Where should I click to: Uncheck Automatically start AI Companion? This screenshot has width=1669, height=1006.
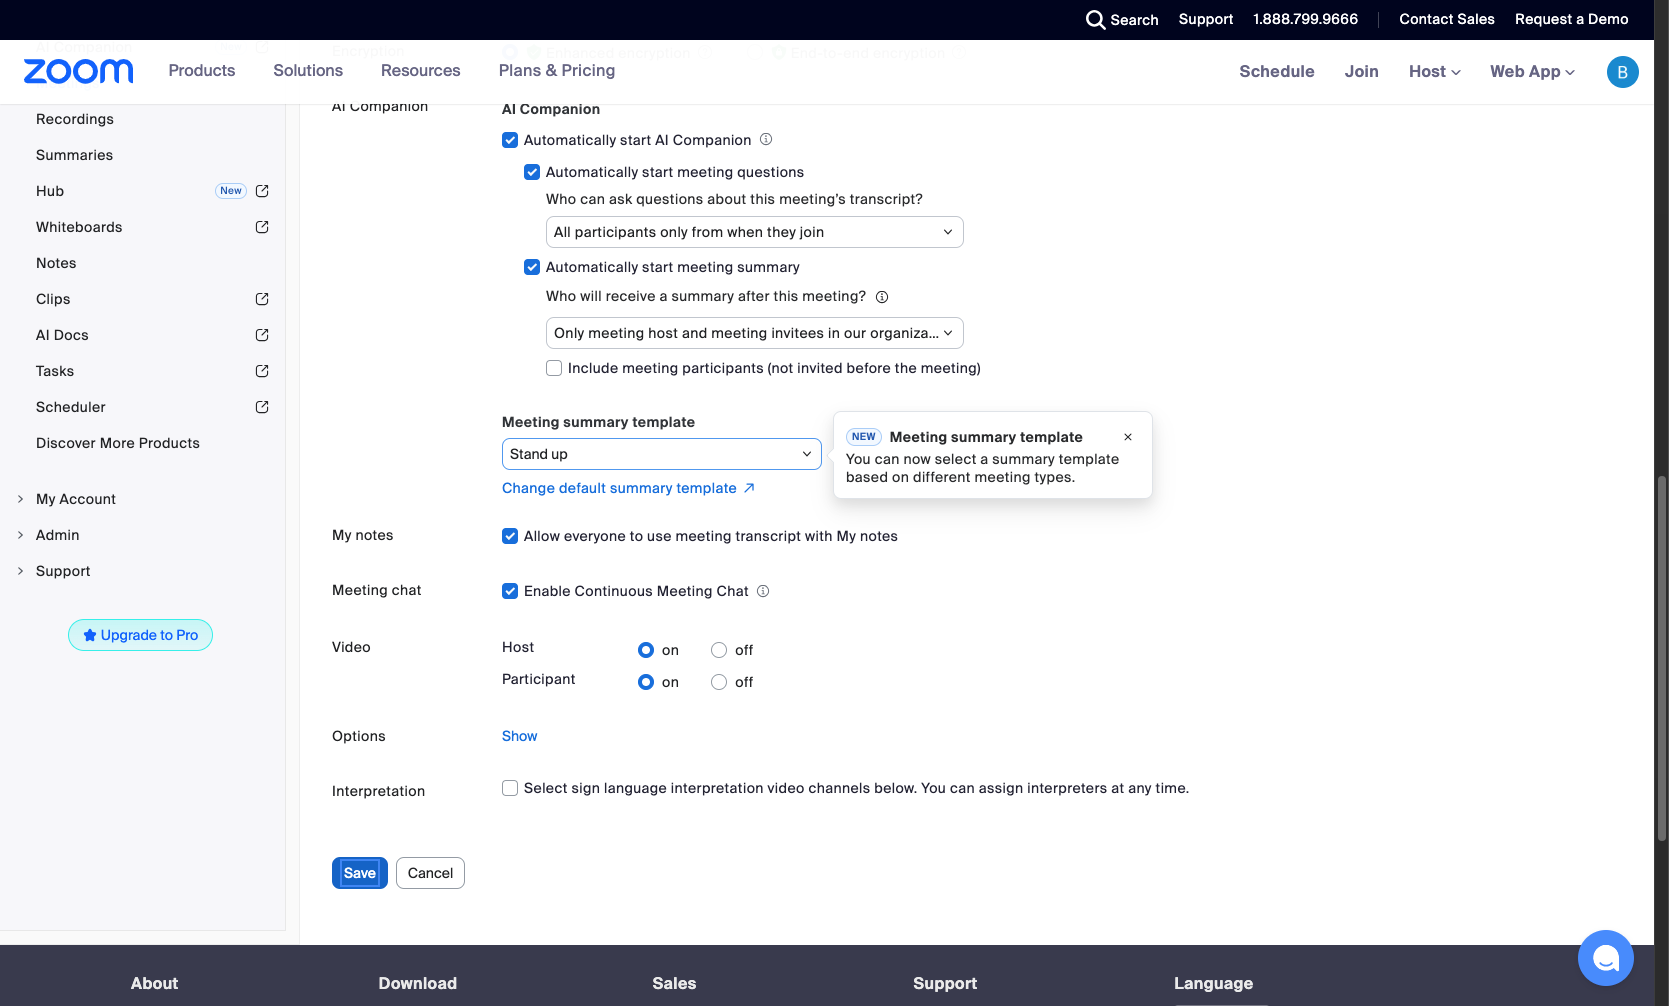tap(510, 140)
